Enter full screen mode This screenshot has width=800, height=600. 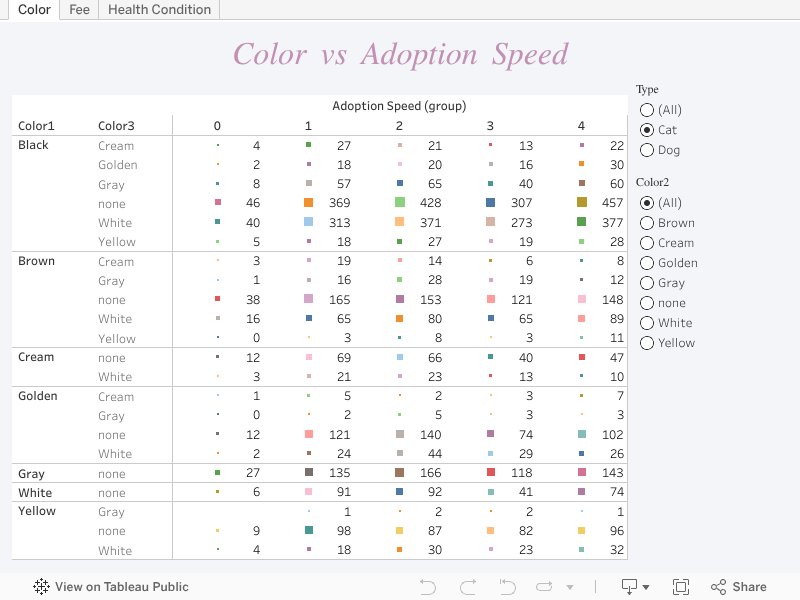(x=681, y=587)
